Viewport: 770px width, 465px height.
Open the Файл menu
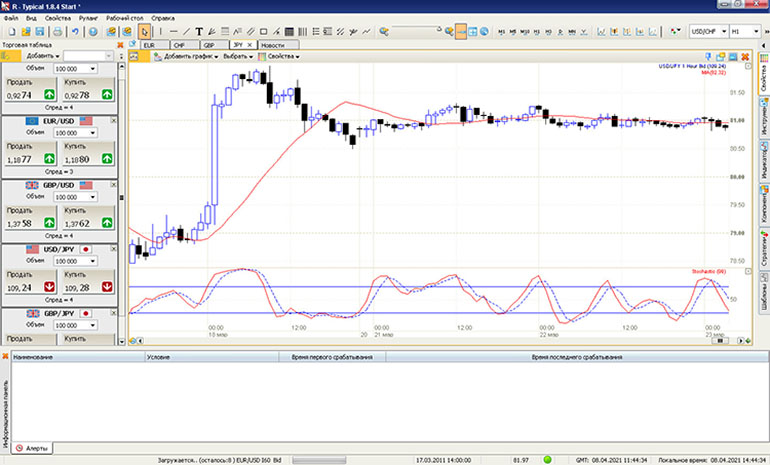(x=11, y=18)
